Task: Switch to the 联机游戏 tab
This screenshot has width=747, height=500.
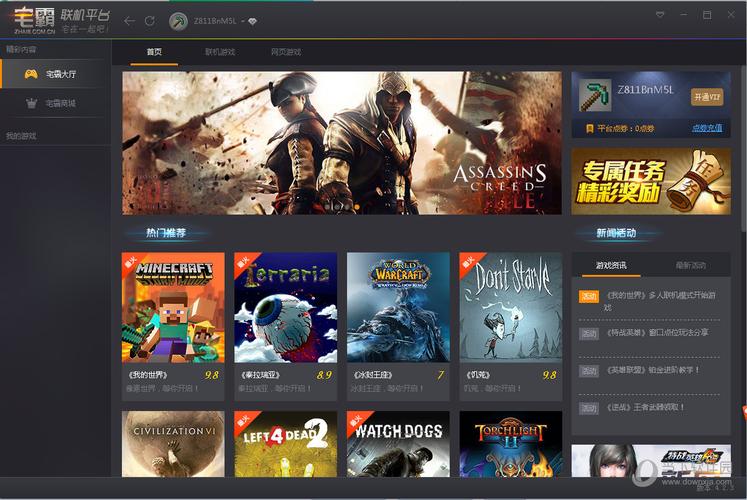Action: coord(220,52)
